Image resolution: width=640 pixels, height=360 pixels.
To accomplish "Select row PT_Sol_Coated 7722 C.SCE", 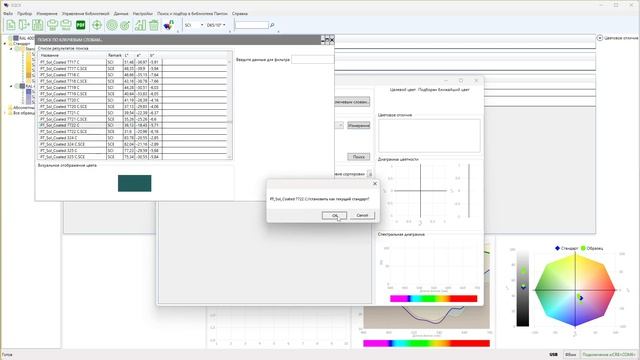I will point(133,131).
